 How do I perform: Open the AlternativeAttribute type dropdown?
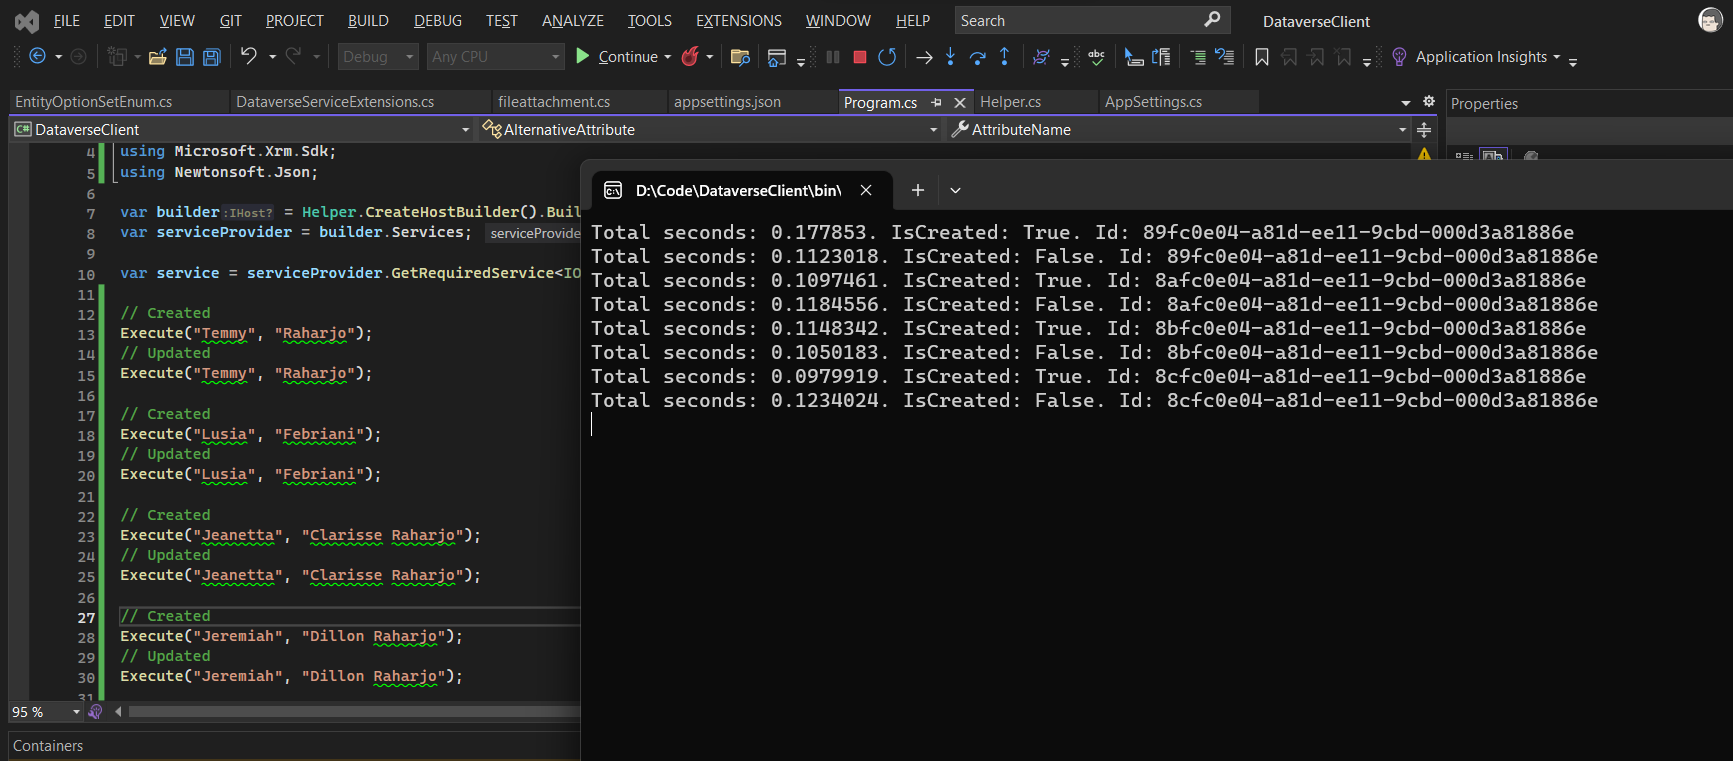tap(709, 129)
